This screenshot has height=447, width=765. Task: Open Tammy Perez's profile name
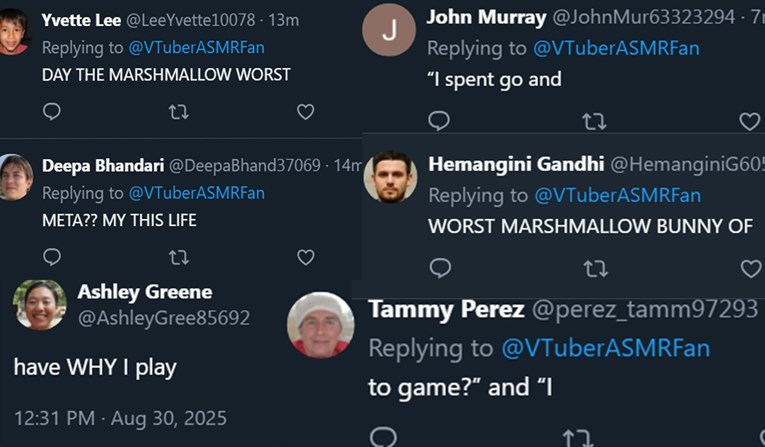tap(446, 309)
